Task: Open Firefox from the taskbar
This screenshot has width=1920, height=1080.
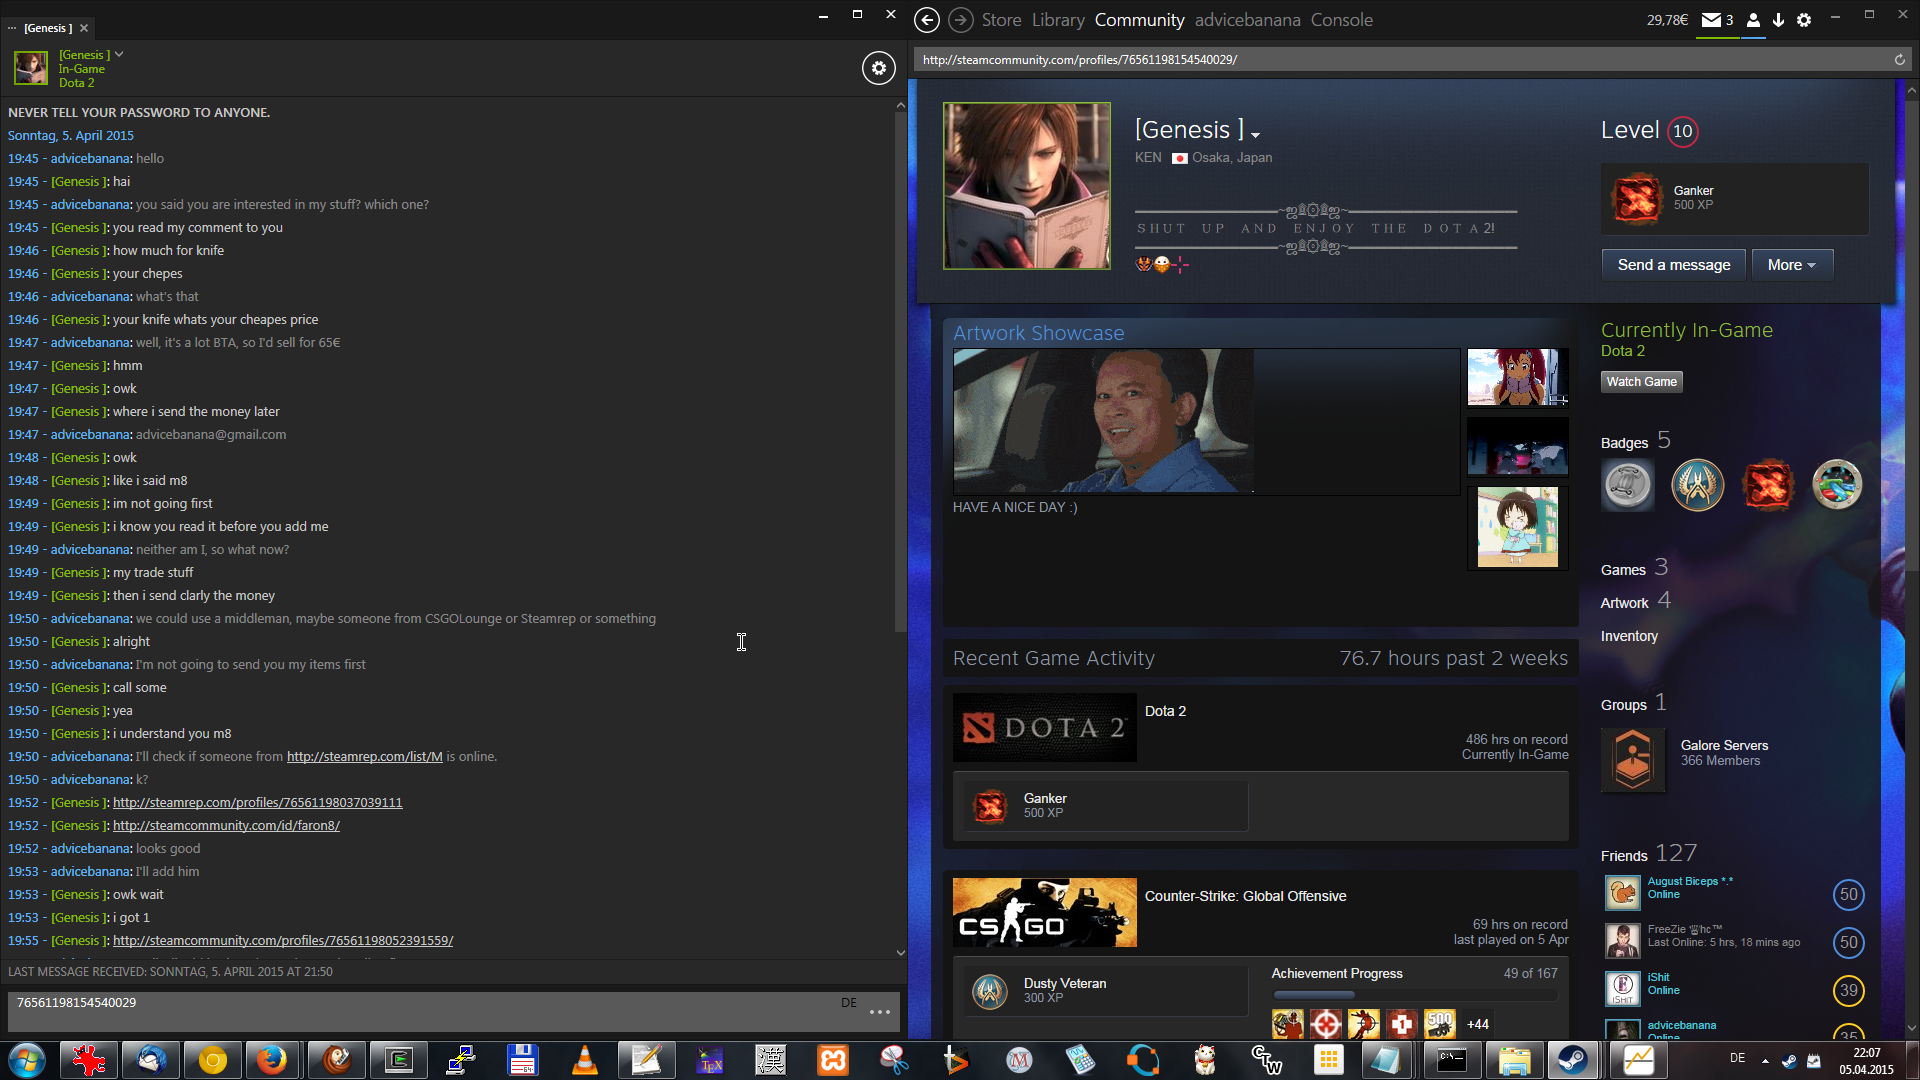Action: click(x=272, y=1060)
